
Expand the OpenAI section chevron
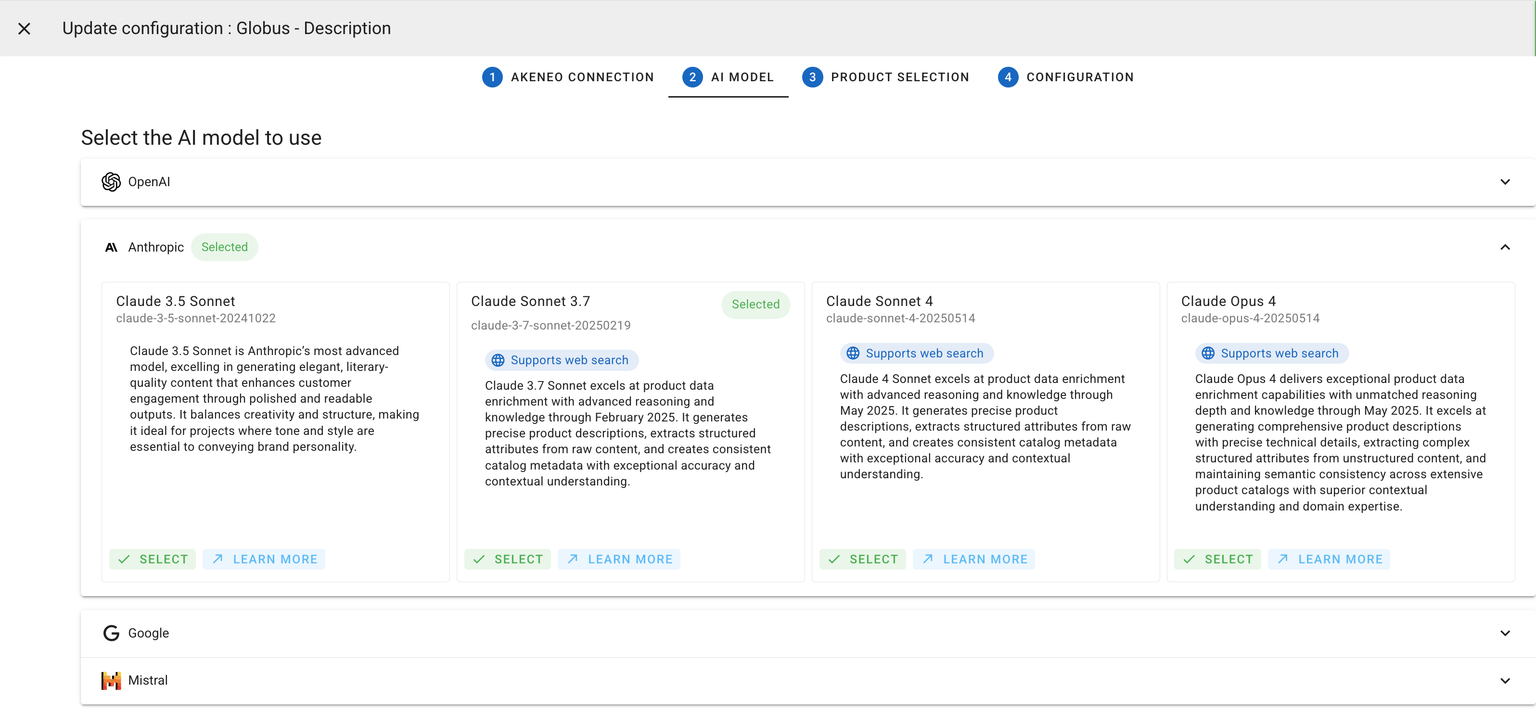[1505, 182]
